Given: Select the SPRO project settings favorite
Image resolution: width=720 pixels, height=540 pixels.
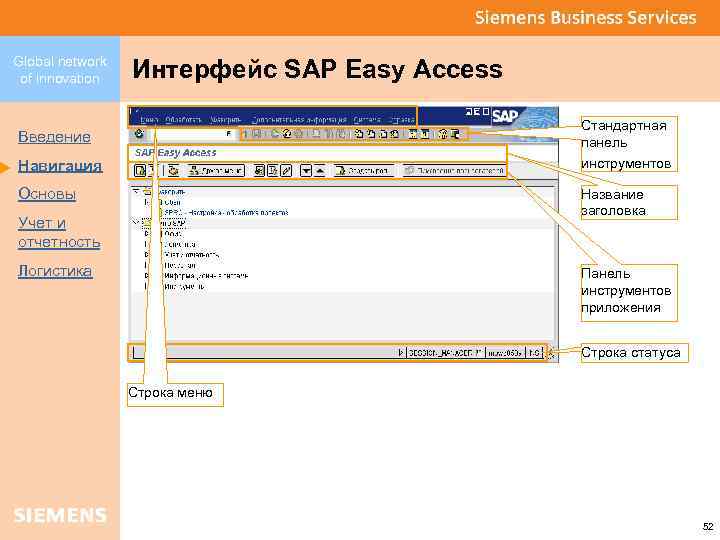Looking at the screenshot, I should click(226, 213).
